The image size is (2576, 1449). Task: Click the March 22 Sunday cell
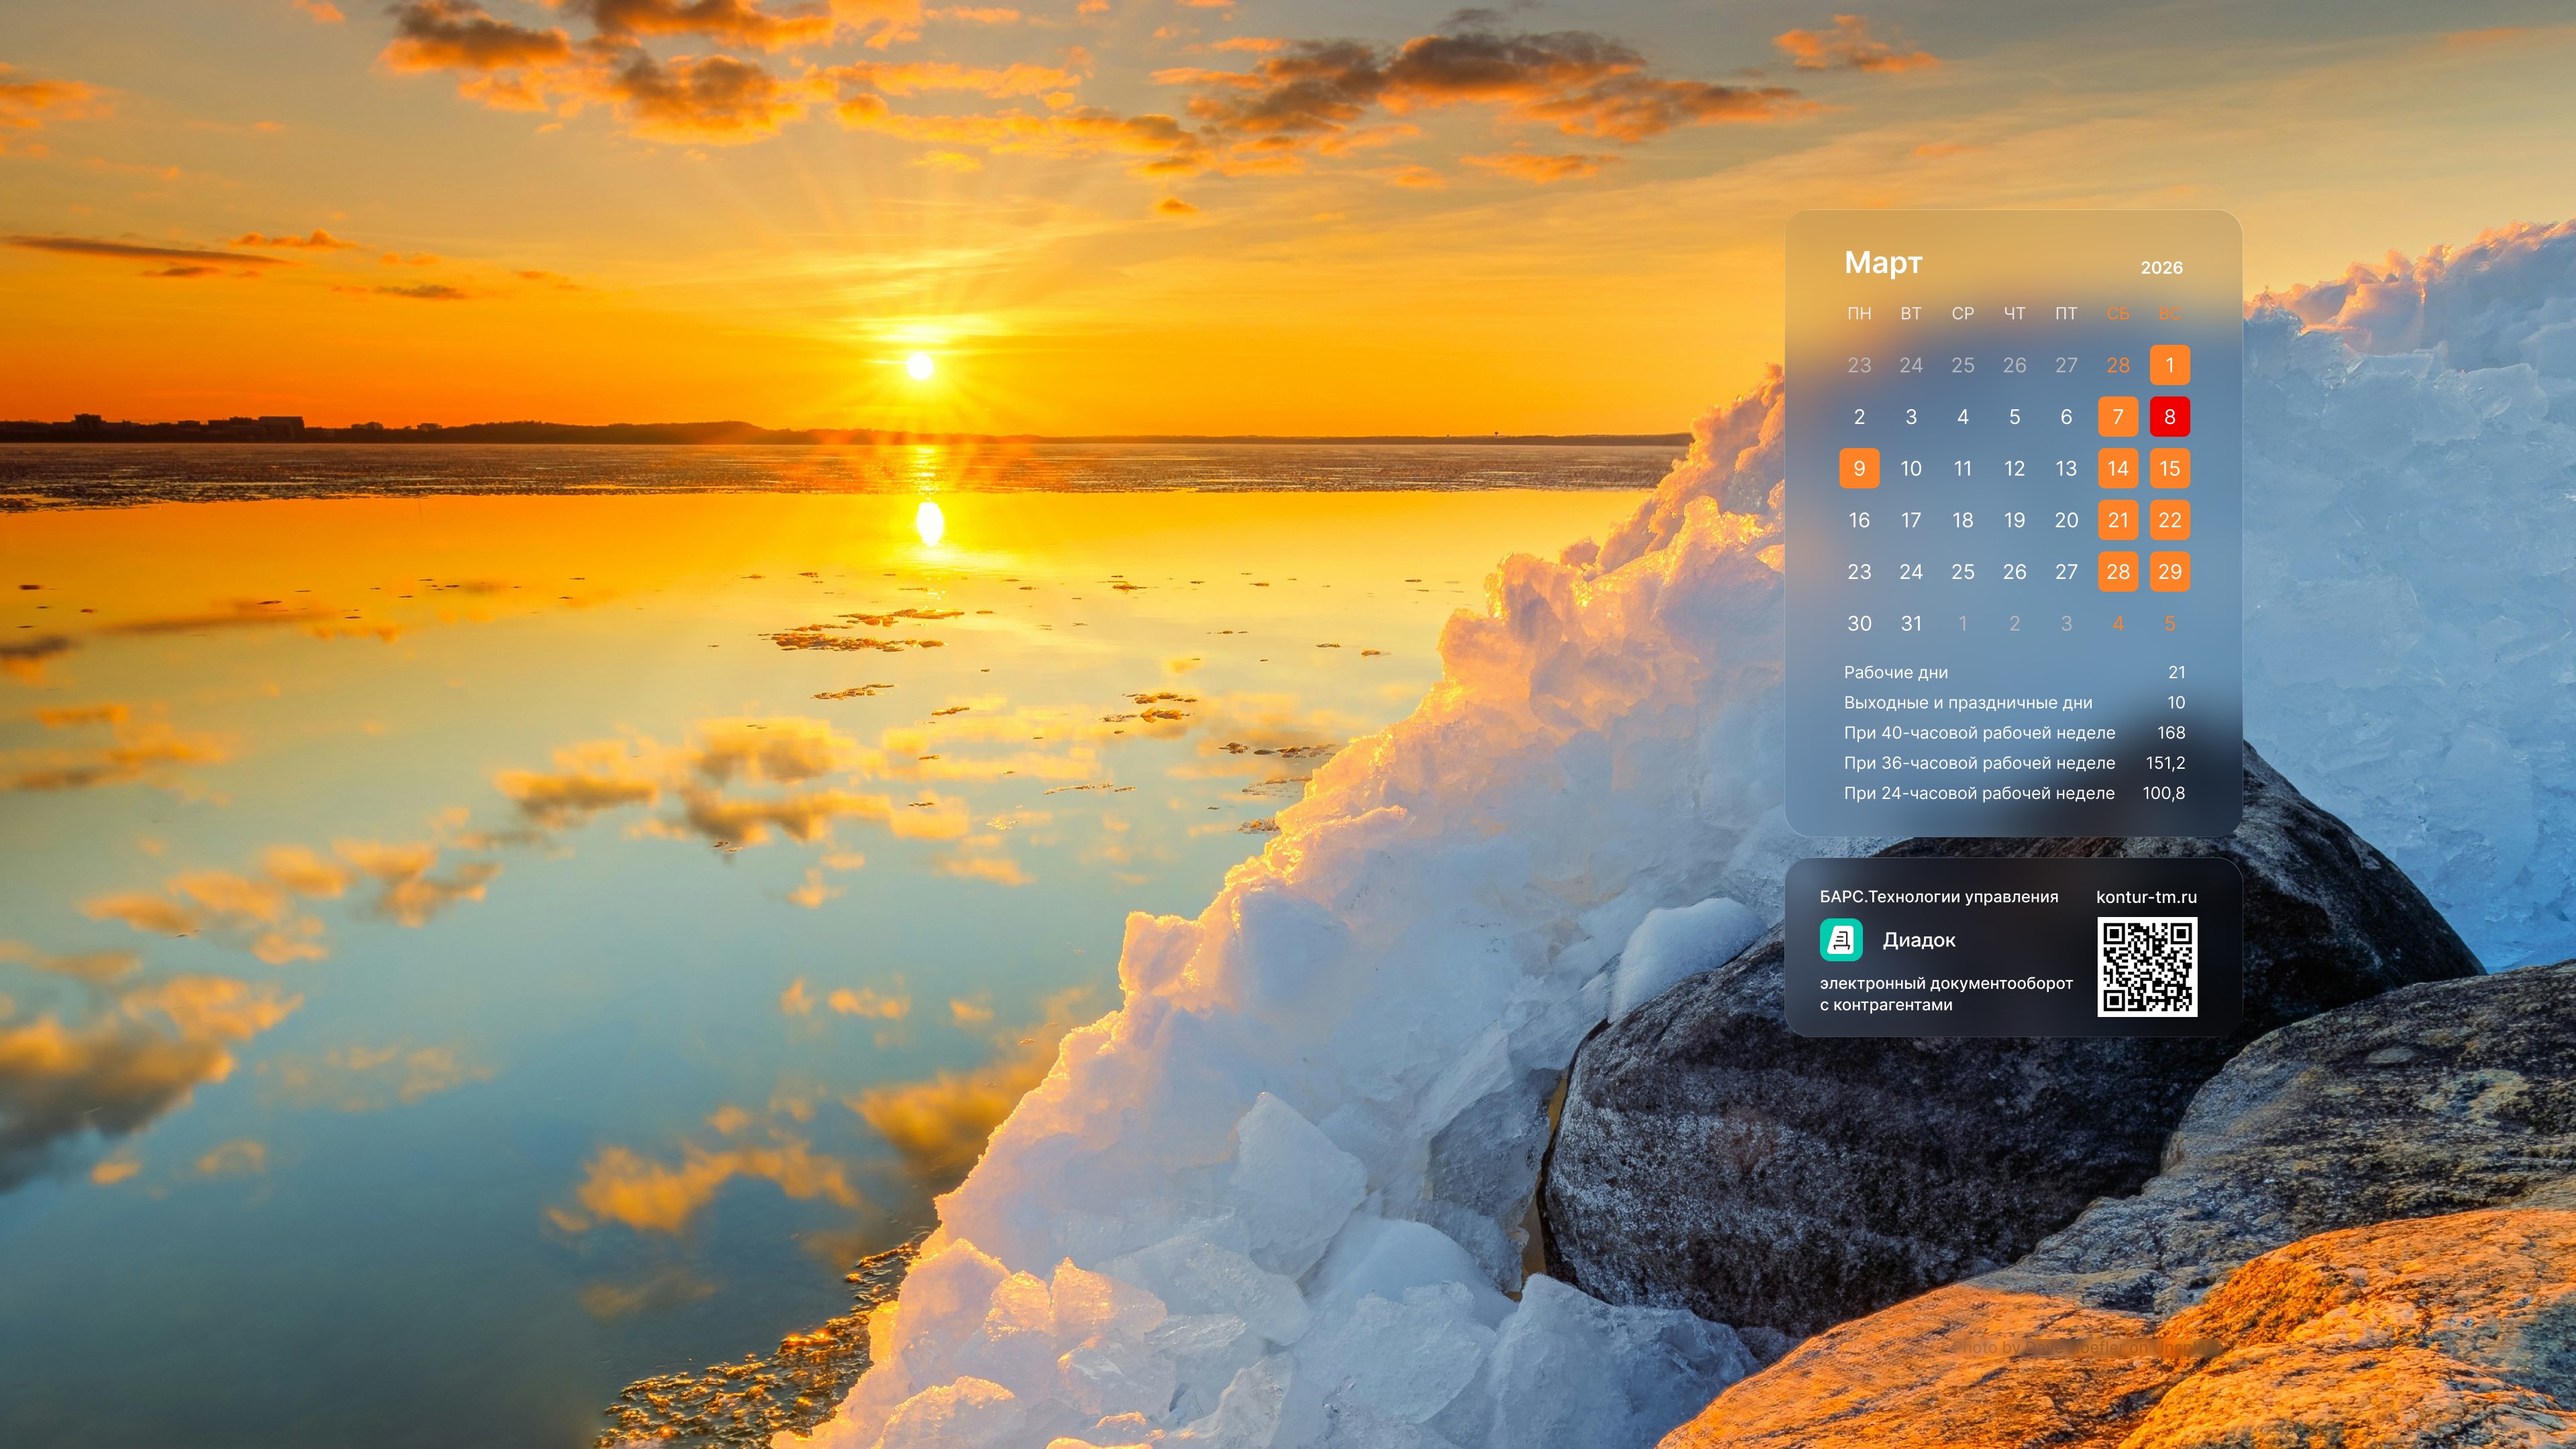pos(2169,520)
